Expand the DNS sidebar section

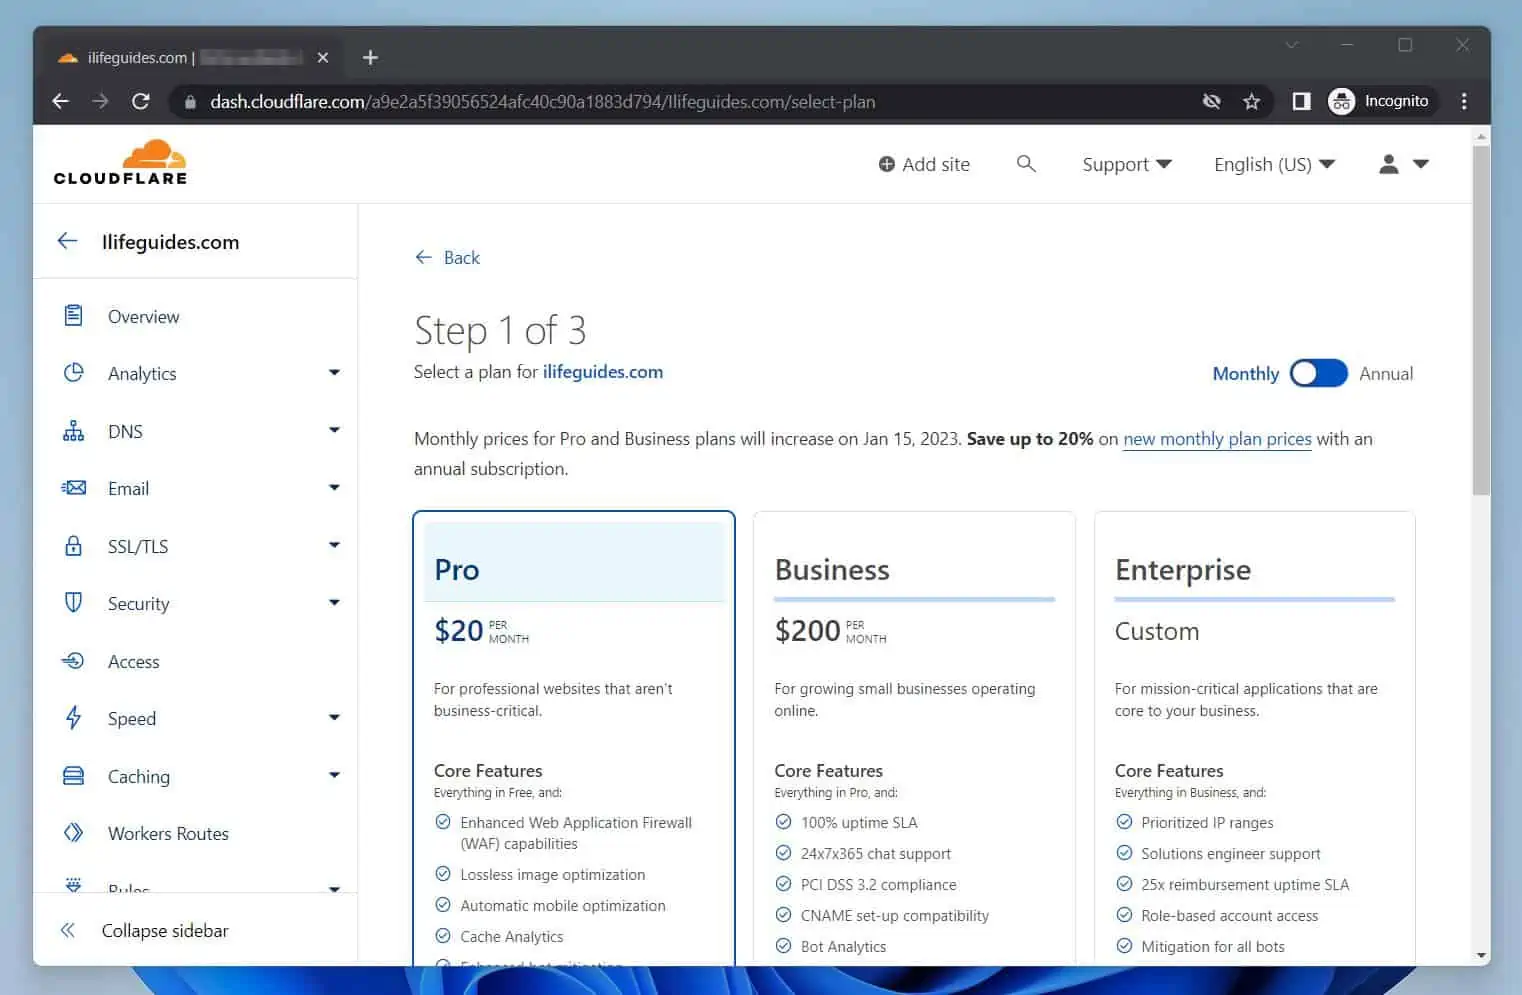tap(334, 430)
